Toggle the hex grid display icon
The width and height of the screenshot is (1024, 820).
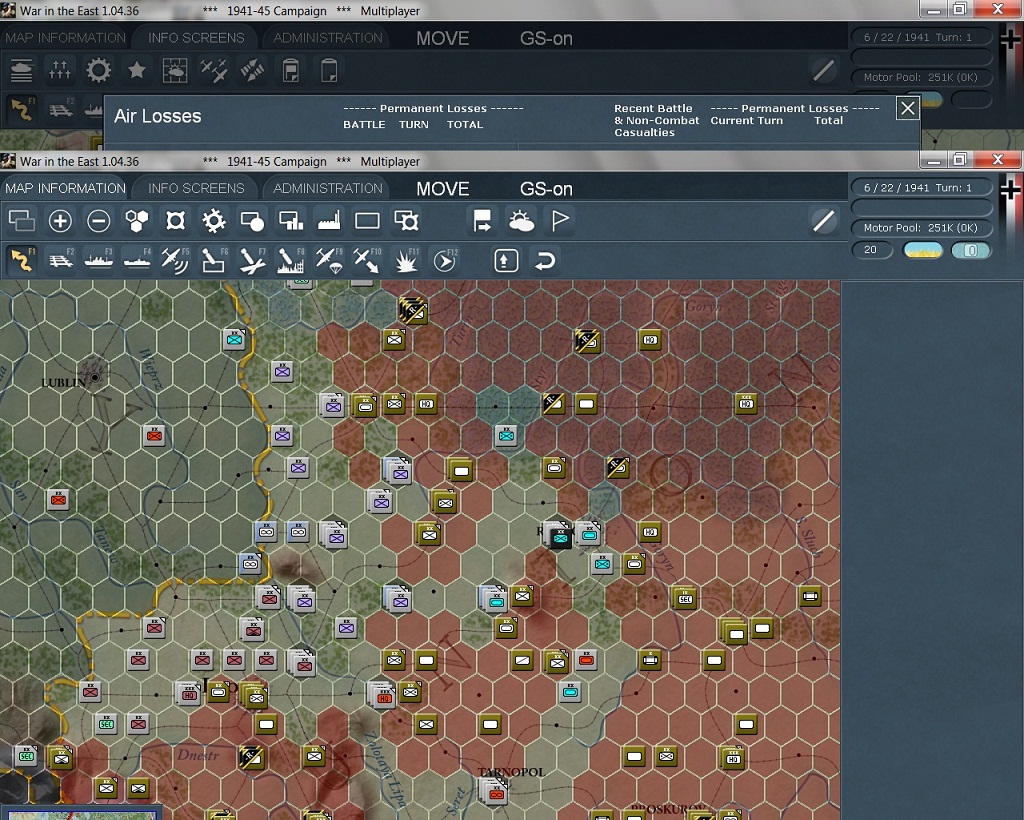[x=136, y=221]
